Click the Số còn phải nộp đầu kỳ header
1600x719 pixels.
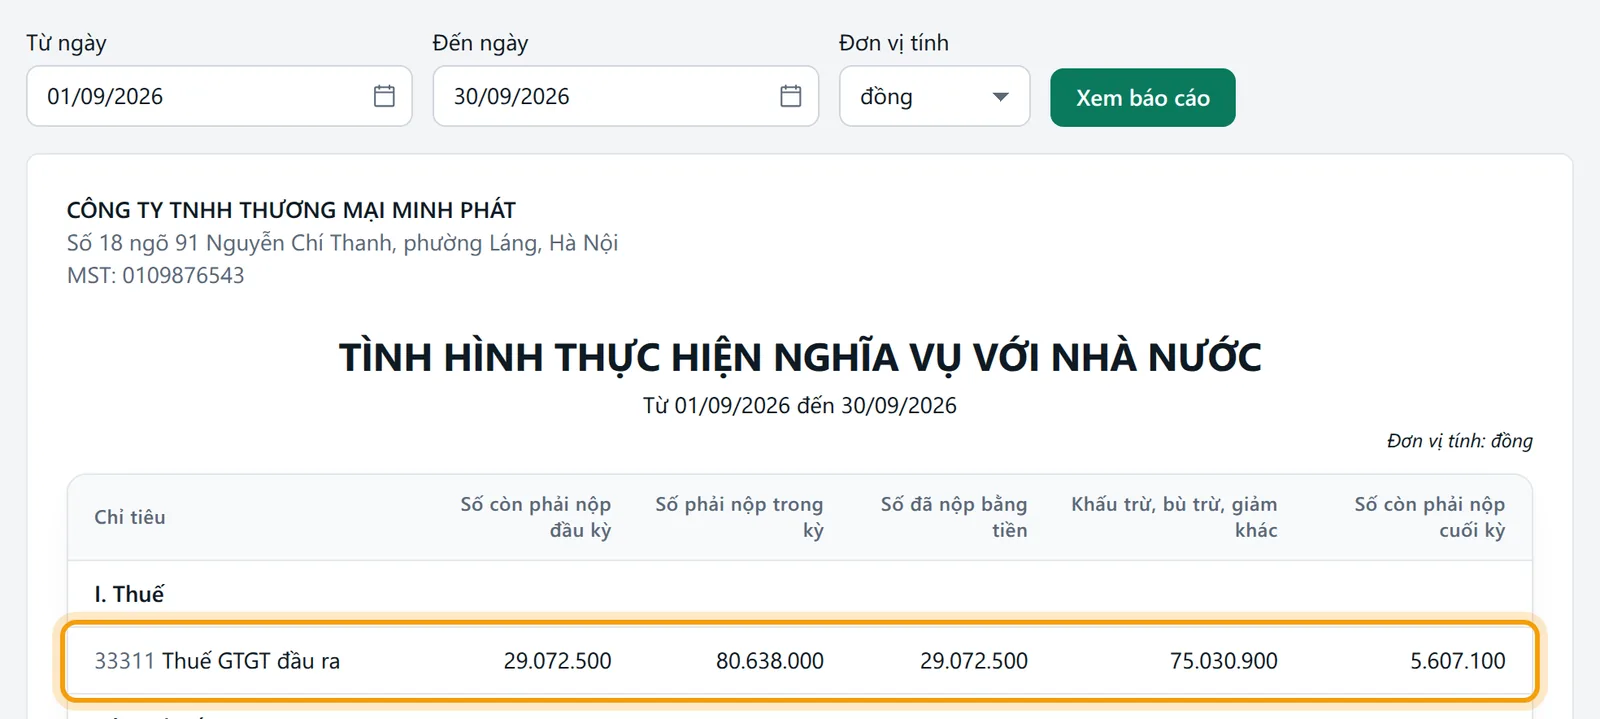[535, 517]
